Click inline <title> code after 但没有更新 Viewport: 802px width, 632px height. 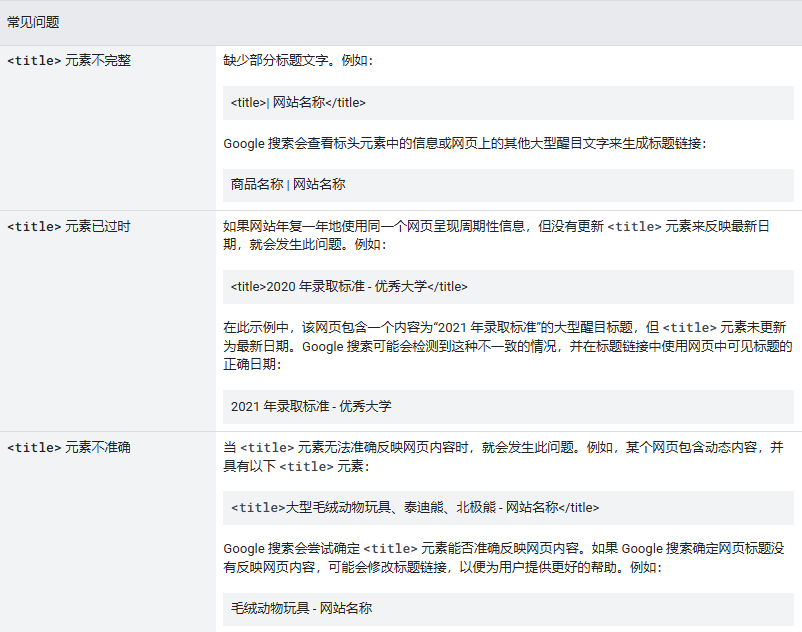coord(634,227)
